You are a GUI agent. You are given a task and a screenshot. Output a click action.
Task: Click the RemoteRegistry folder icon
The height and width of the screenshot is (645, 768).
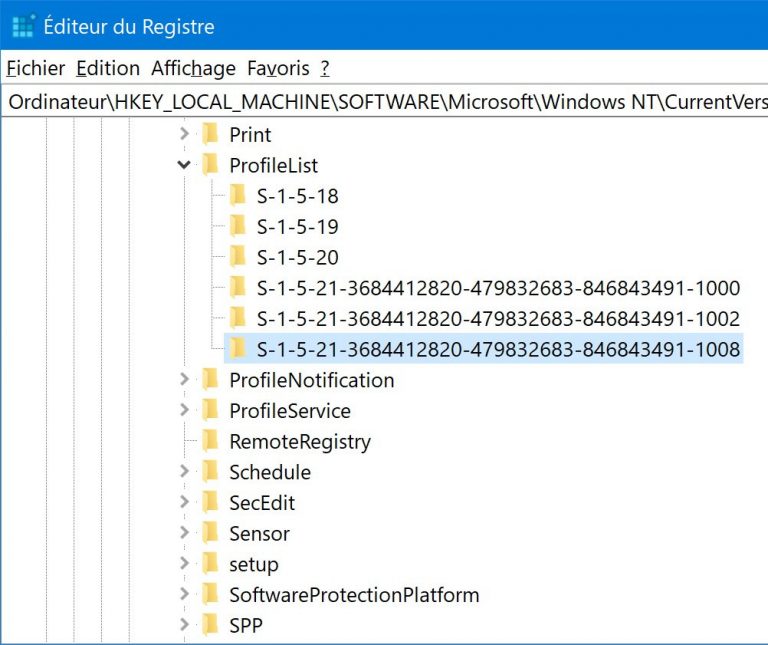[x=210, y=441]
